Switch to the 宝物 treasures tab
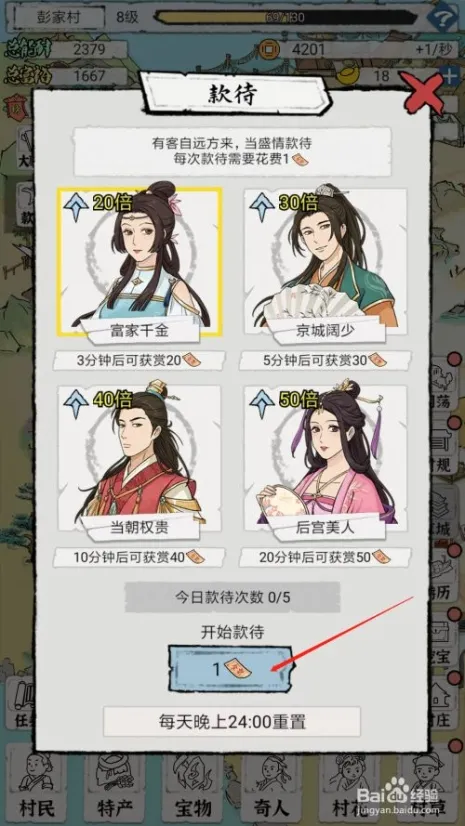 pos(192,788)
